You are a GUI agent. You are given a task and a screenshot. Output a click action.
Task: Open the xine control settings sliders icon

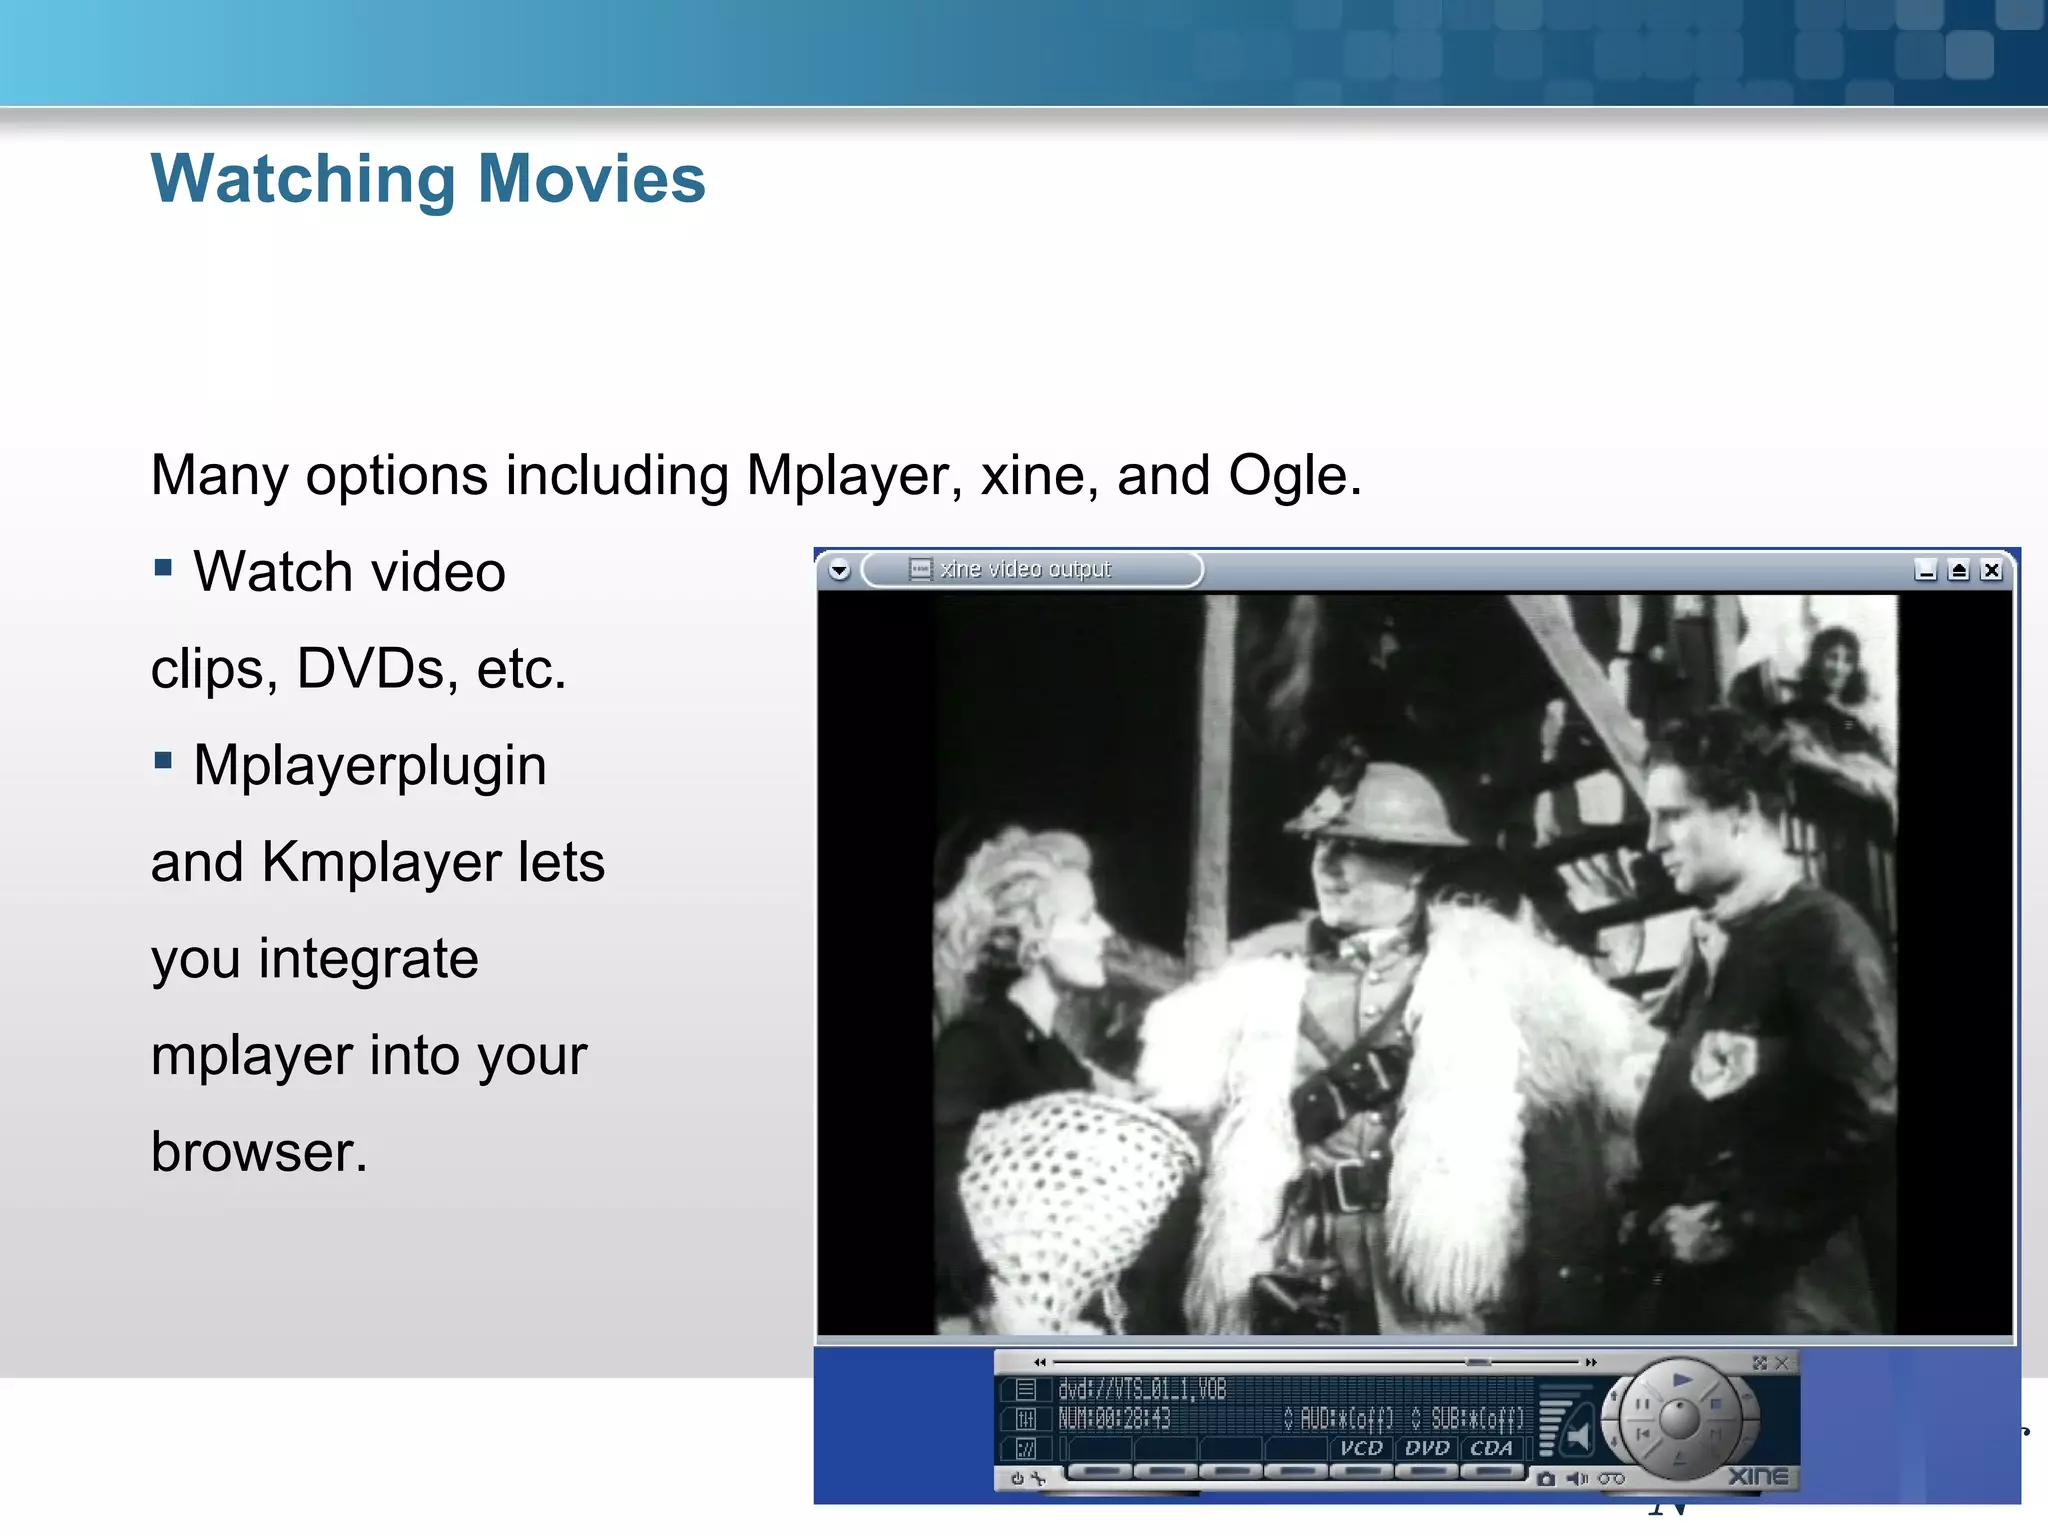pos(1026,1419)
